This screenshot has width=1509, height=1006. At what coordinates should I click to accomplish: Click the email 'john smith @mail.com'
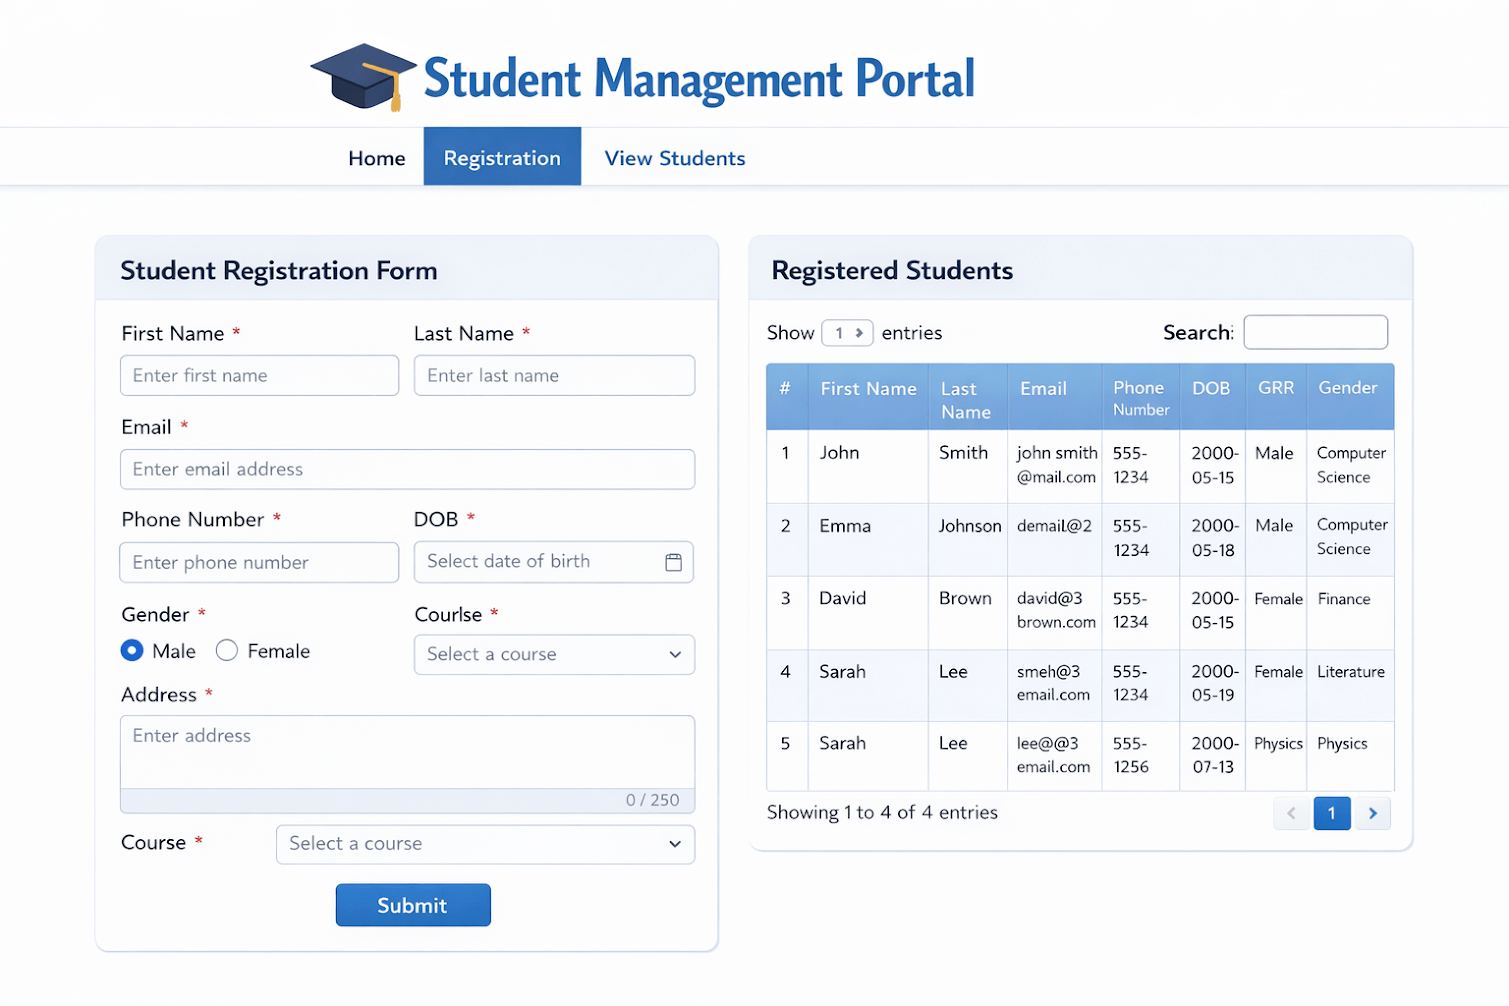(1057, 465)
